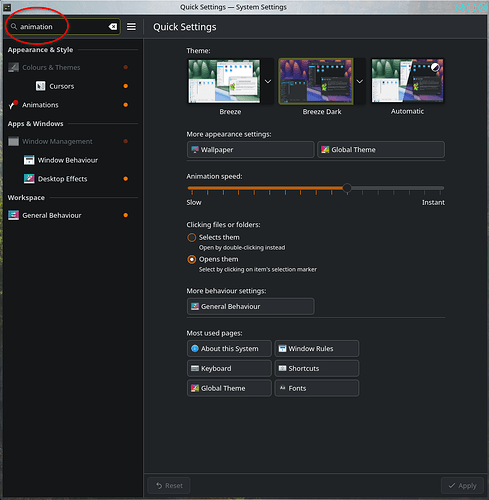Click the General Behaviour sidebar icon

pos(13,215)
